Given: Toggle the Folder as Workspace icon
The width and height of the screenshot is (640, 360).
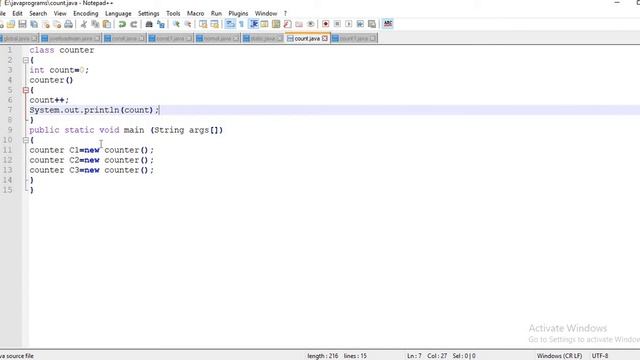Looking at the screenshot, I should coord(299,24).
